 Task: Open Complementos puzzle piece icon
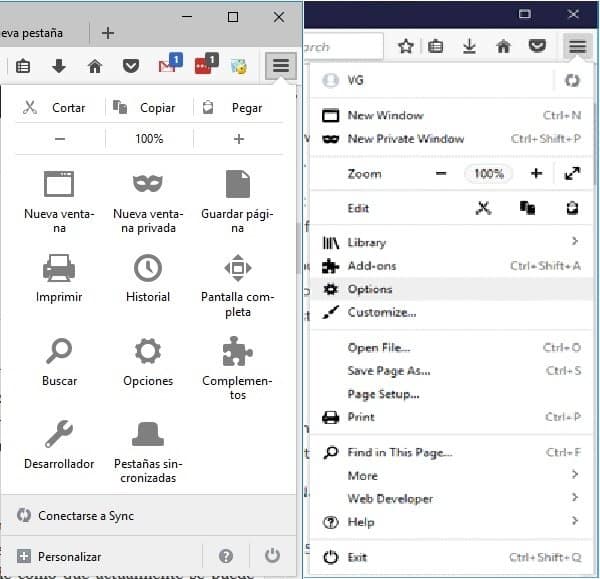(x=237, y=352)
